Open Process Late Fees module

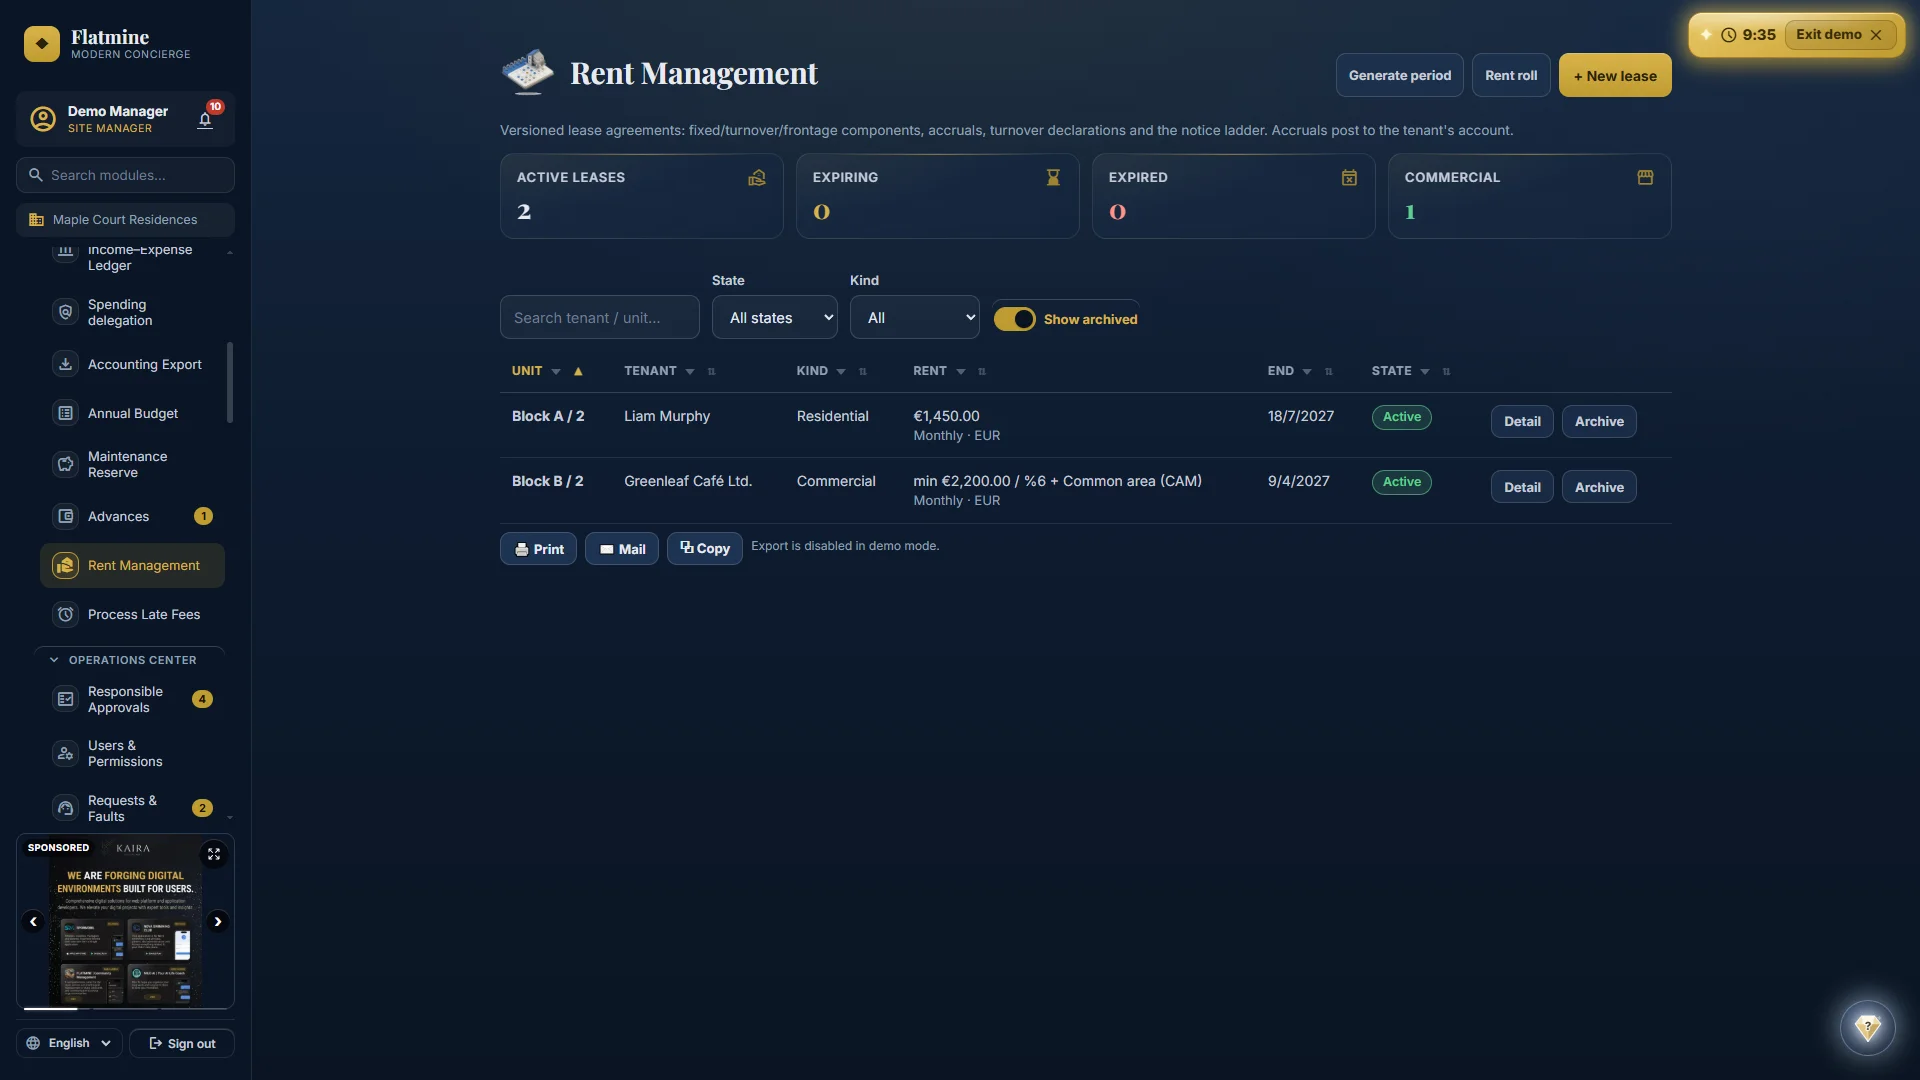point(132,614)
